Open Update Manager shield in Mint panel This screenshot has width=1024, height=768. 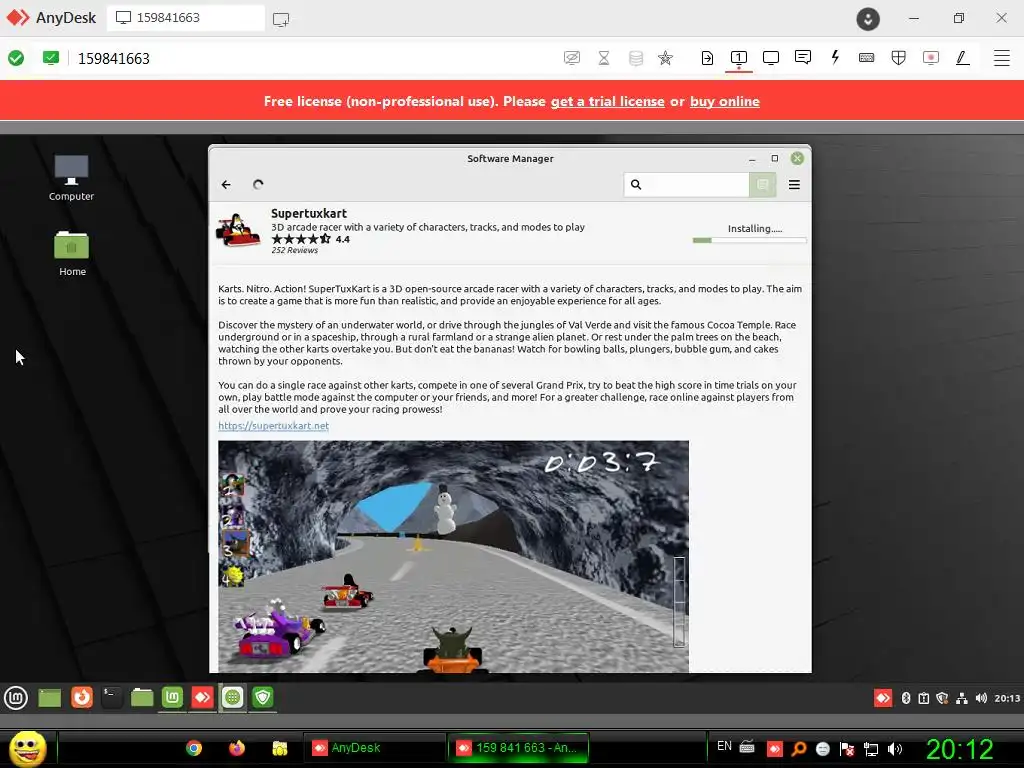click(263, 697)
